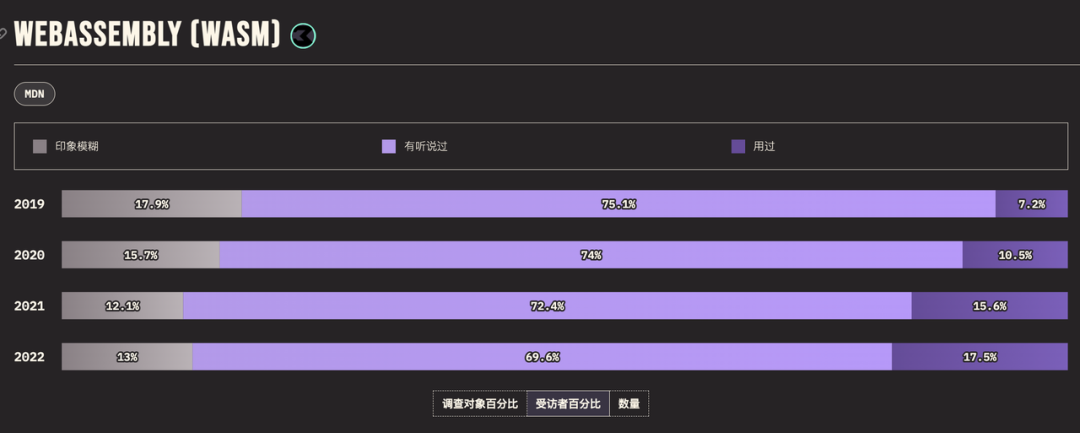Open the MDN resource link badge
The image size is (1080, 433).
34,94
